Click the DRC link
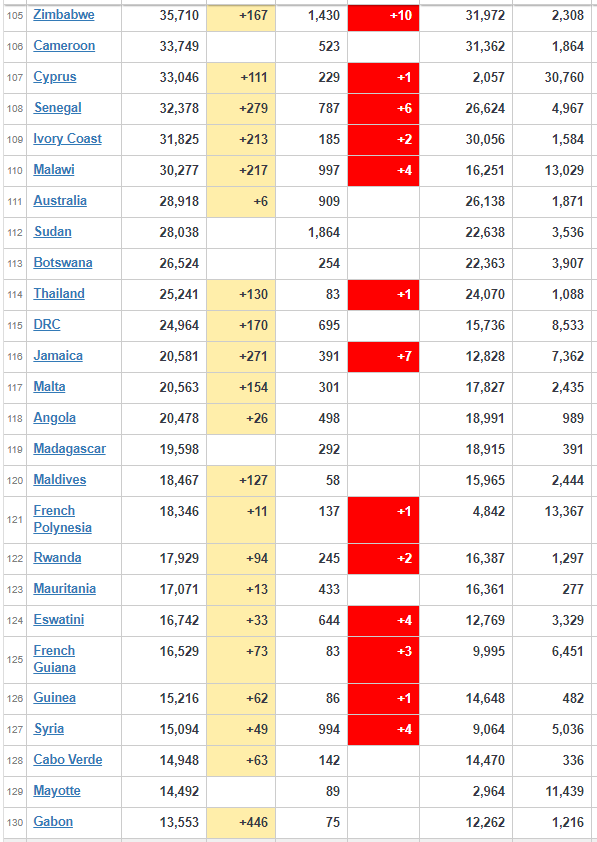The height and width of the screenshot is (842, 597). 47,325
